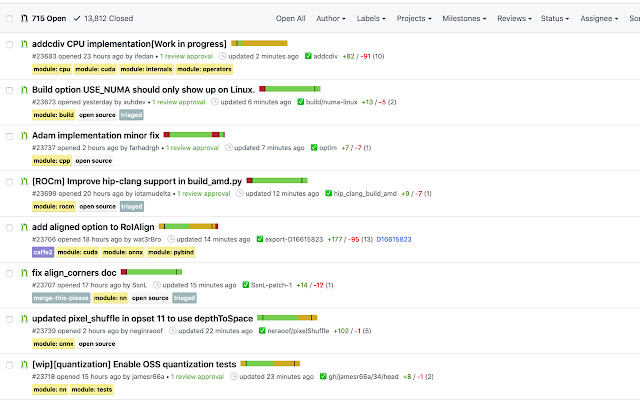Tick the checkbox next to Adam implementation minor fix
640x400 pixels.
9,136
